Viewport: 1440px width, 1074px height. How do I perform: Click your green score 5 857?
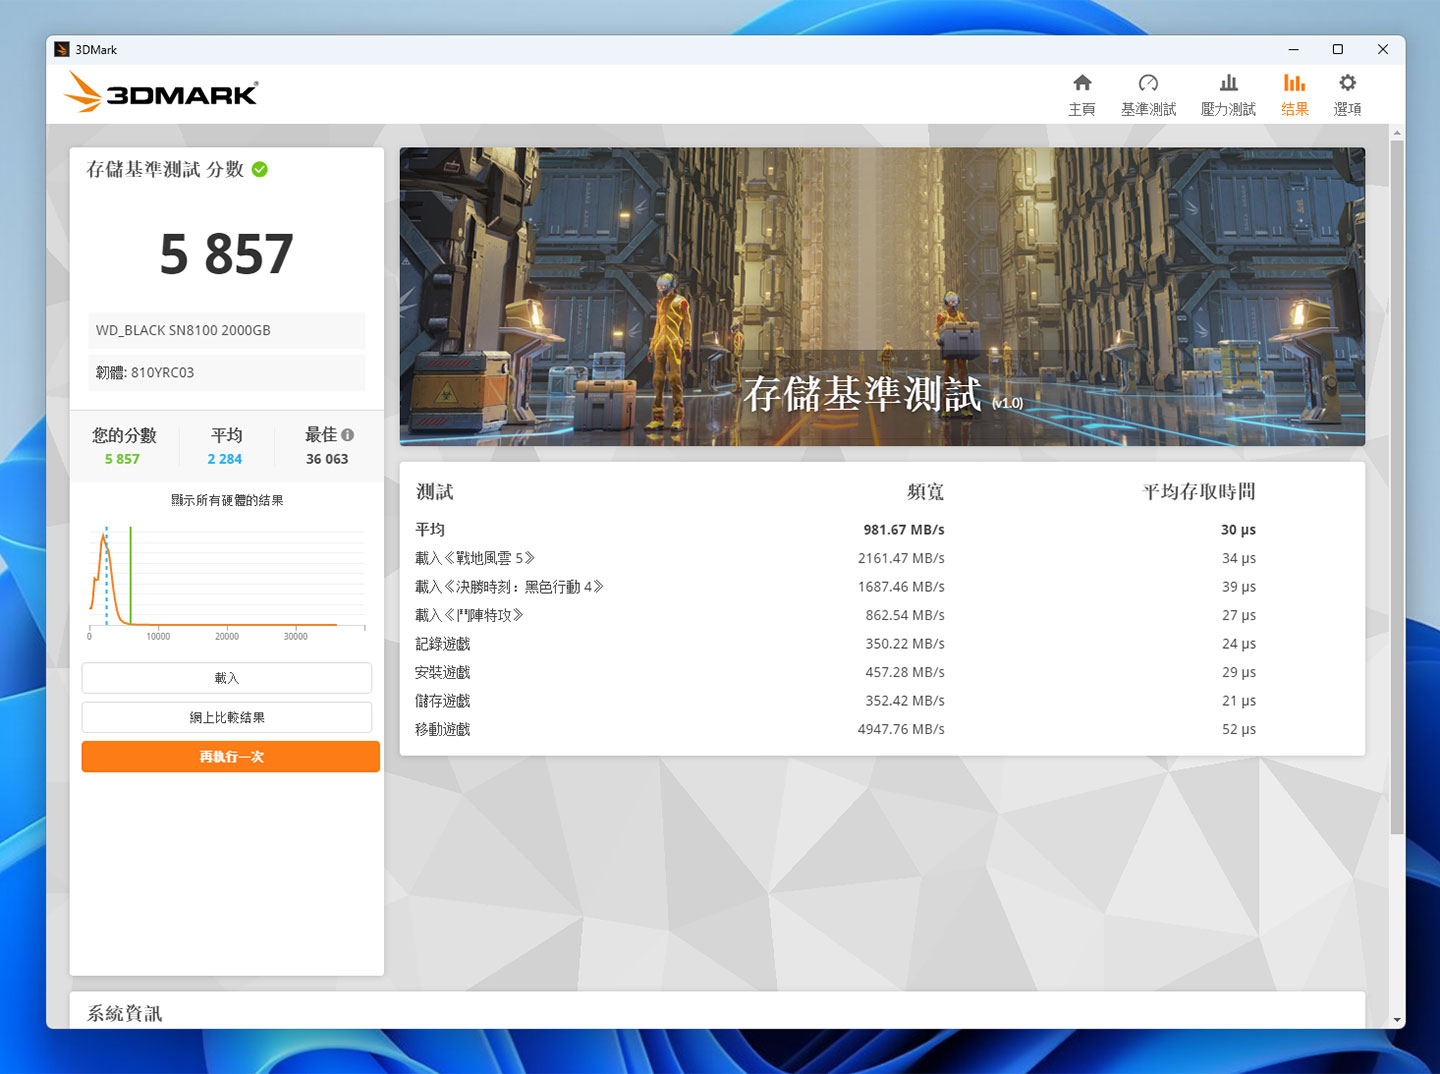click(x=122, y=458)
